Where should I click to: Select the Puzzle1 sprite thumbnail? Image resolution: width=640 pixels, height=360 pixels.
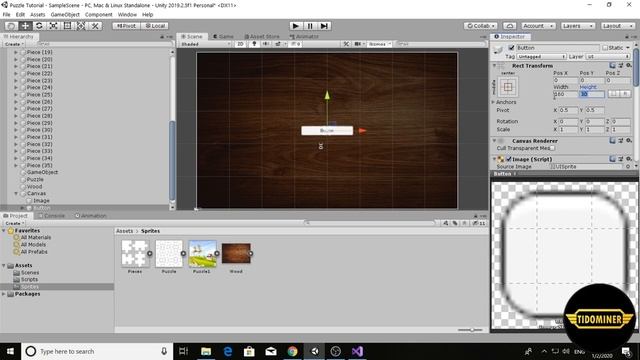click(x=202, y=253)
